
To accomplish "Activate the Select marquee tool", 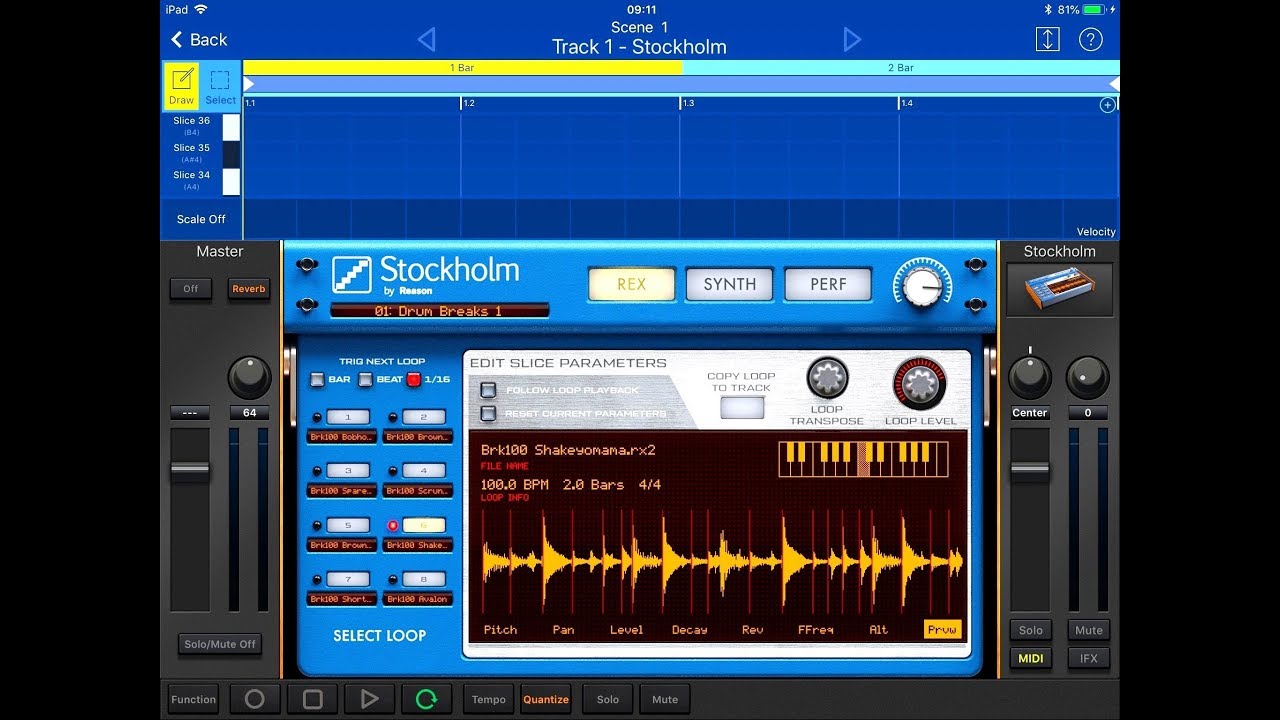I will 220,85.
